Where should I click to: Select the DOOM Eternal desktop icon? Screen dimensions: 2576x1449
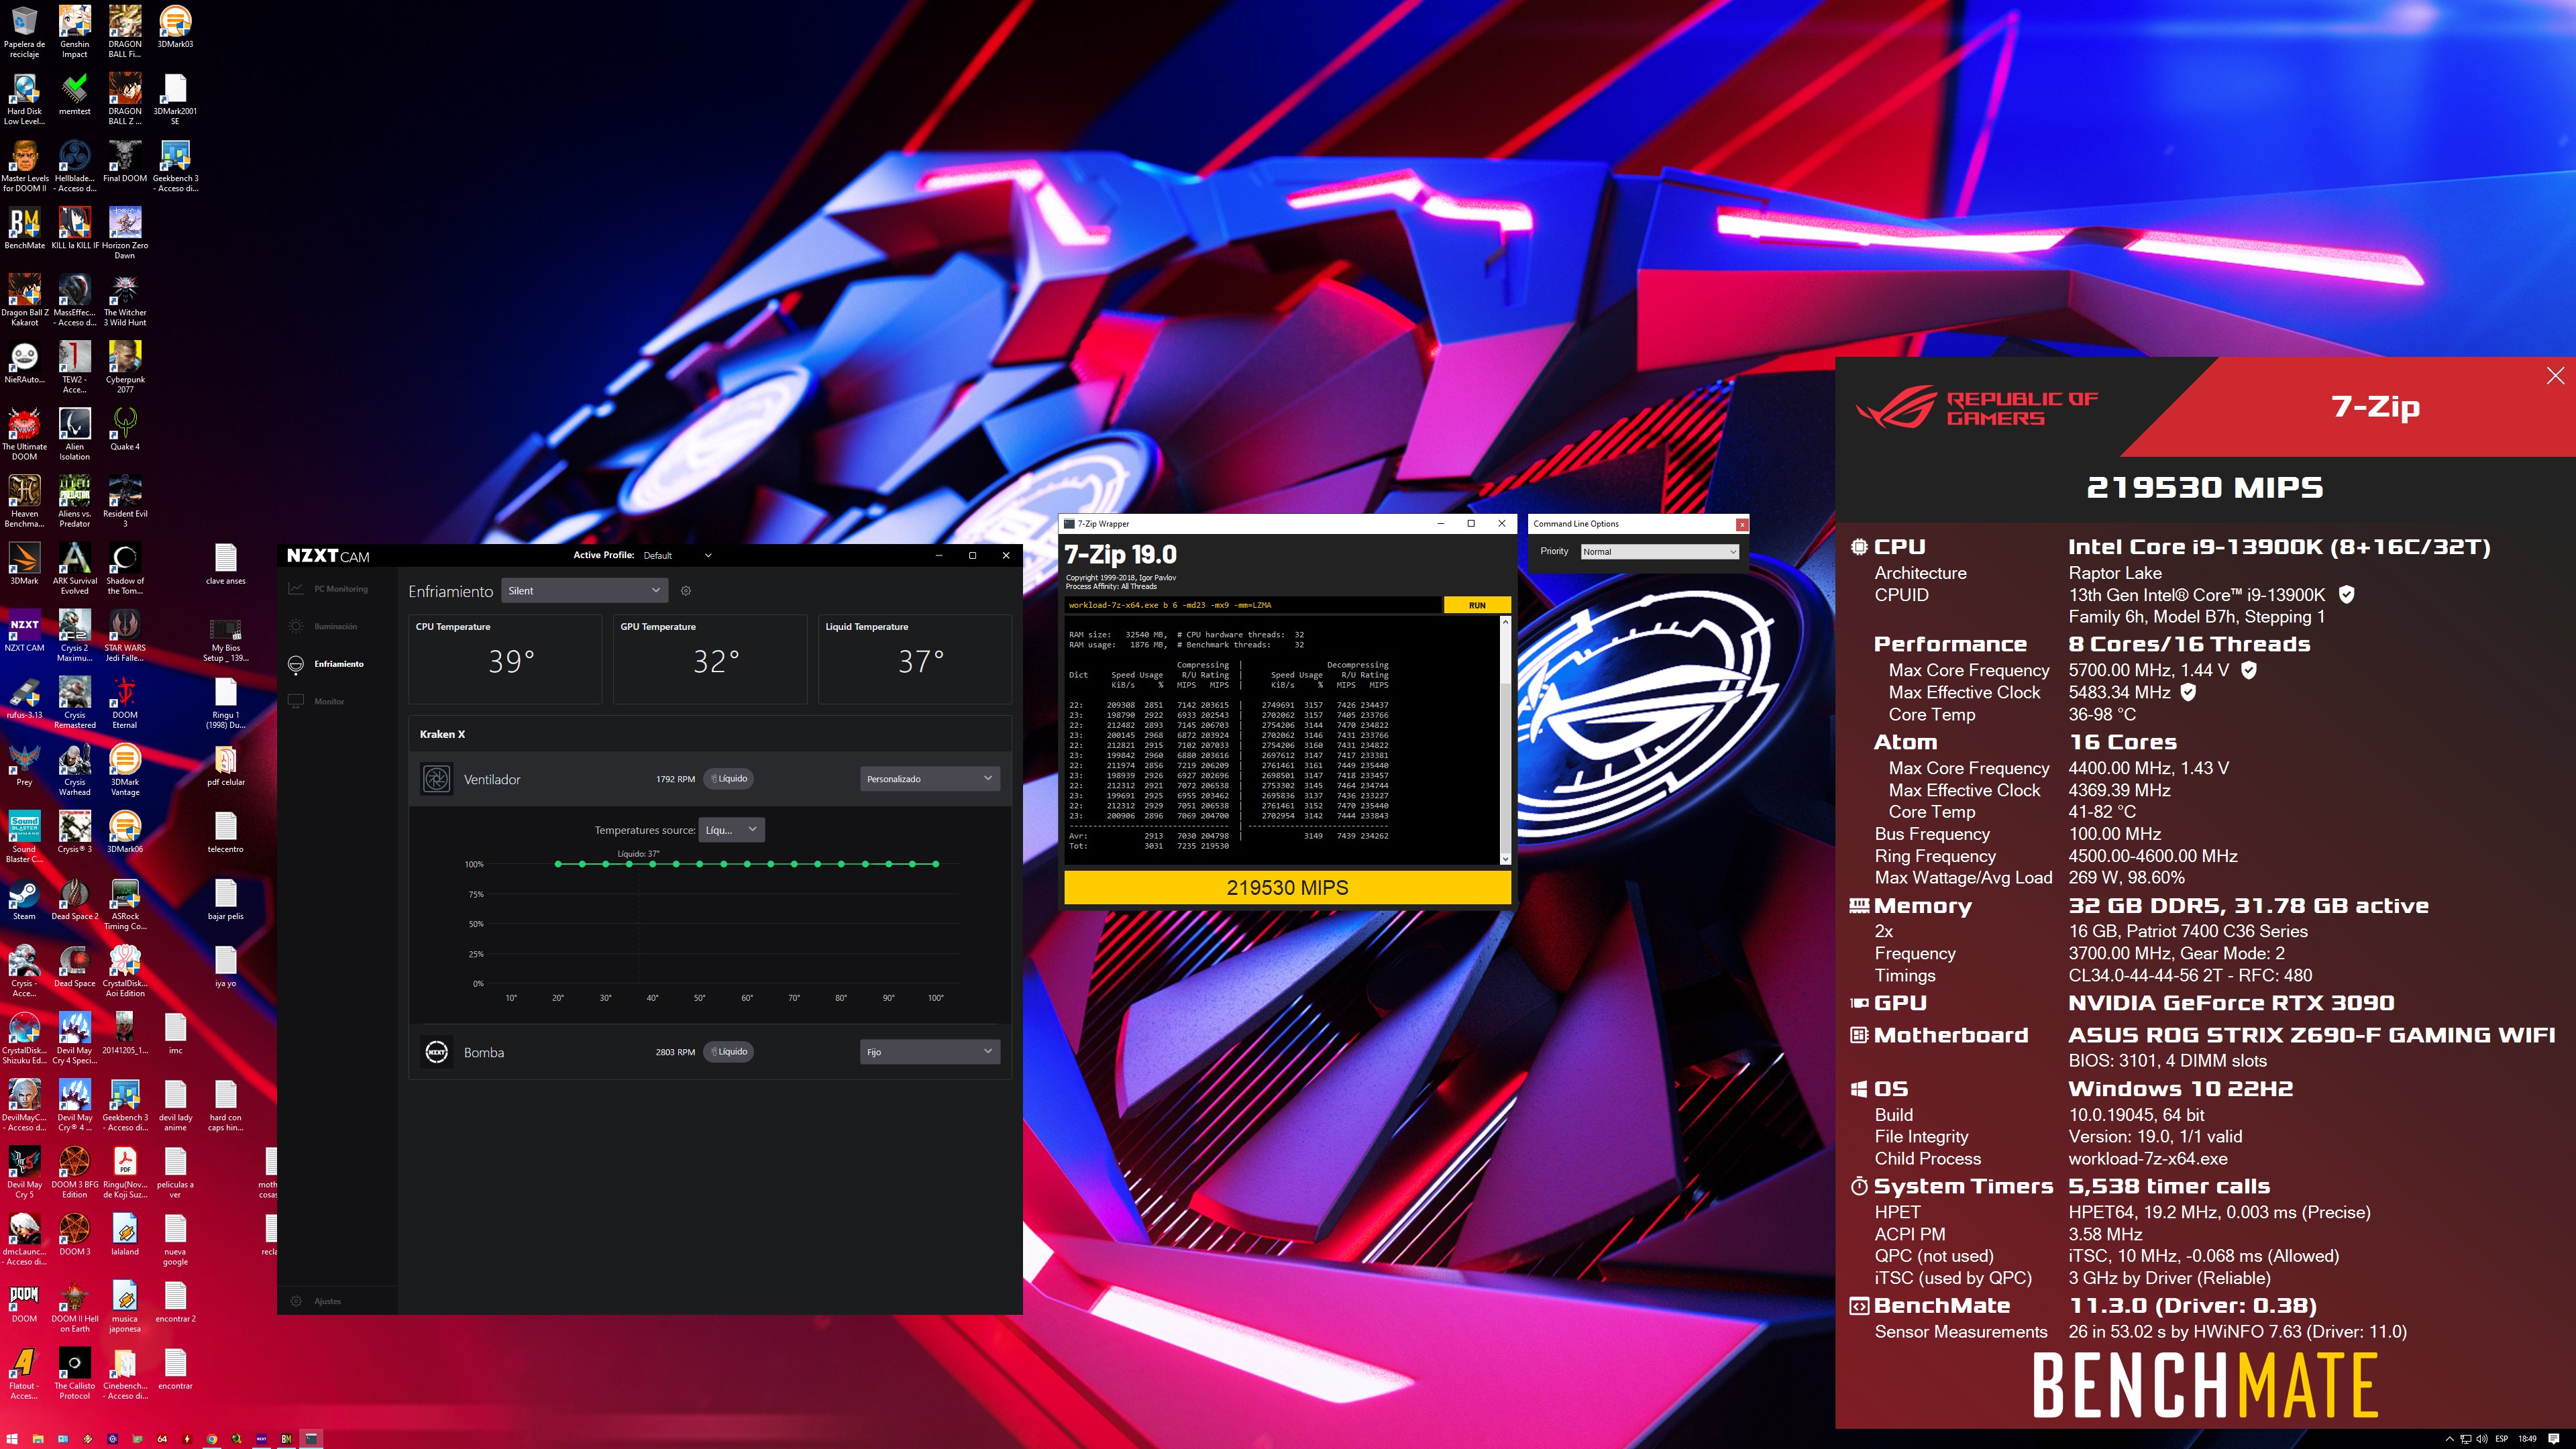click(125, 703)
